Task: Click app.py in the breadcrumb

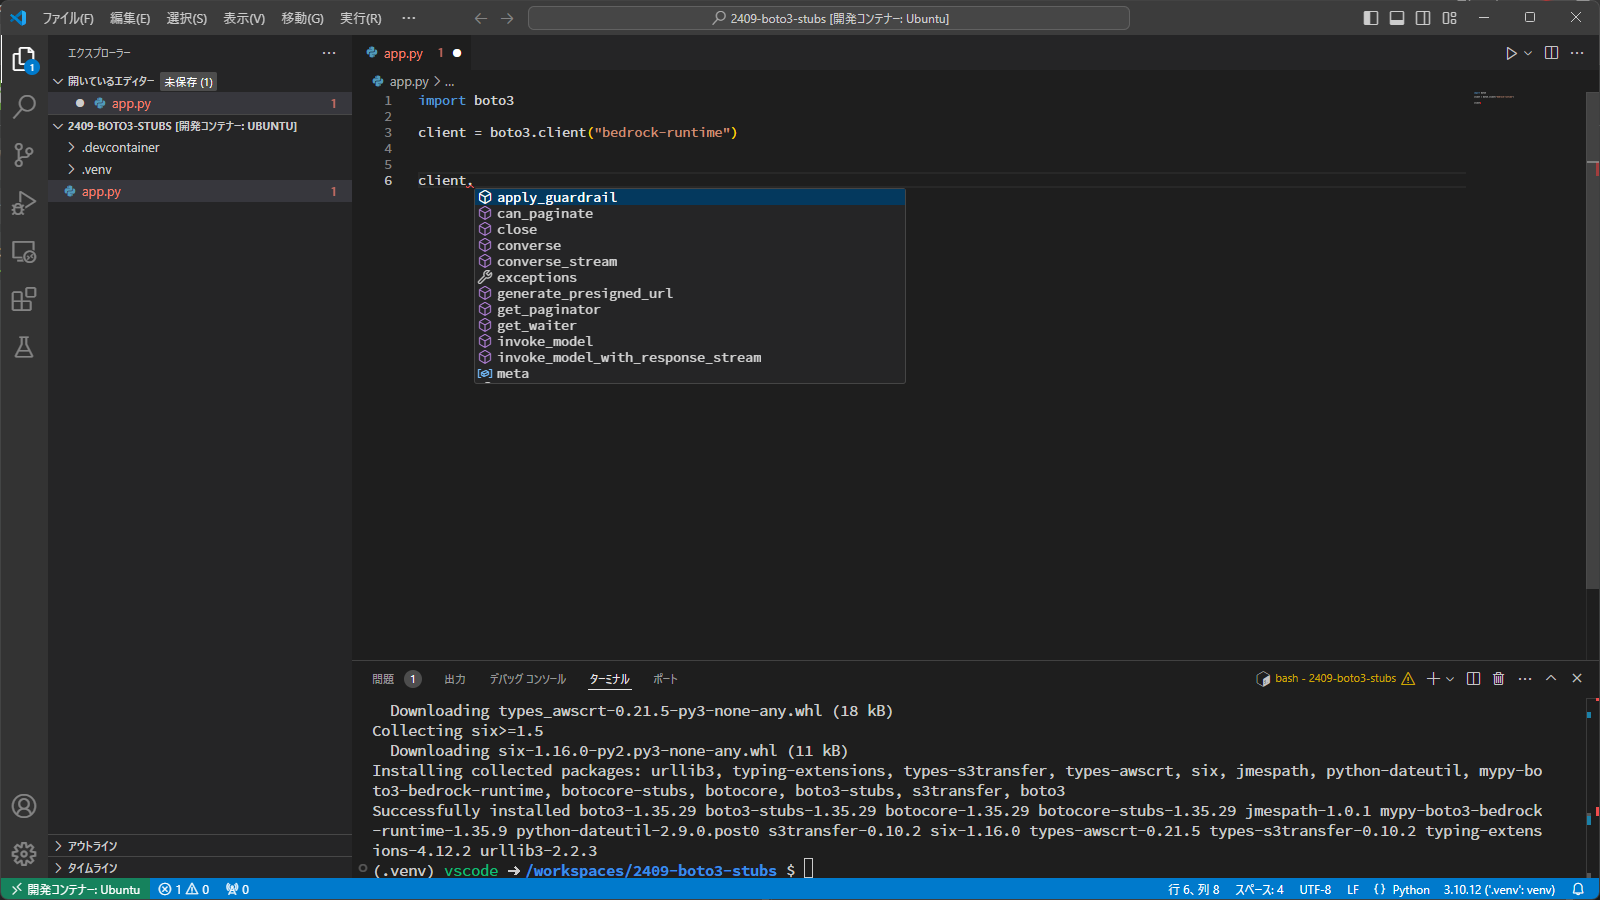Action: (x=409, y=82)
